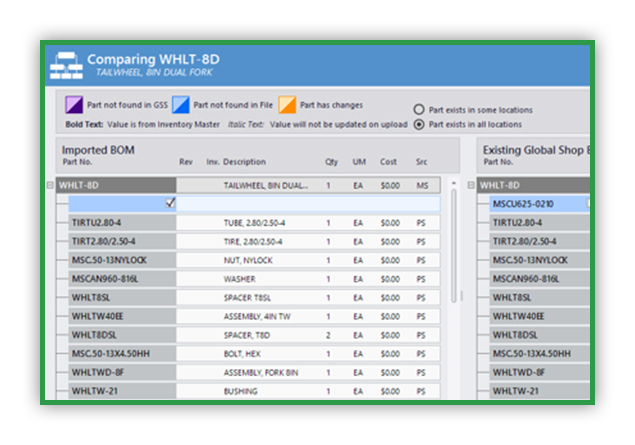Select MSC.50-13NYLOCK in Imported BOM
635x445 pixels.
coord(122,260)
